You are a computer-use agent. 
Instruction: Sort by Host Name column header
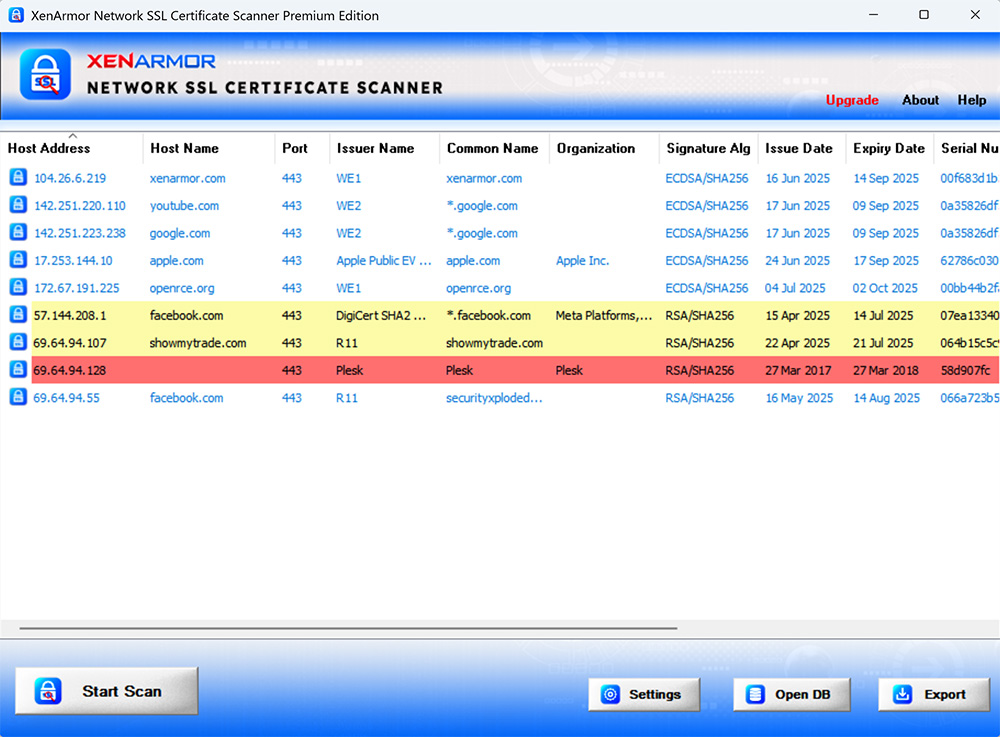tap(209, 149)
